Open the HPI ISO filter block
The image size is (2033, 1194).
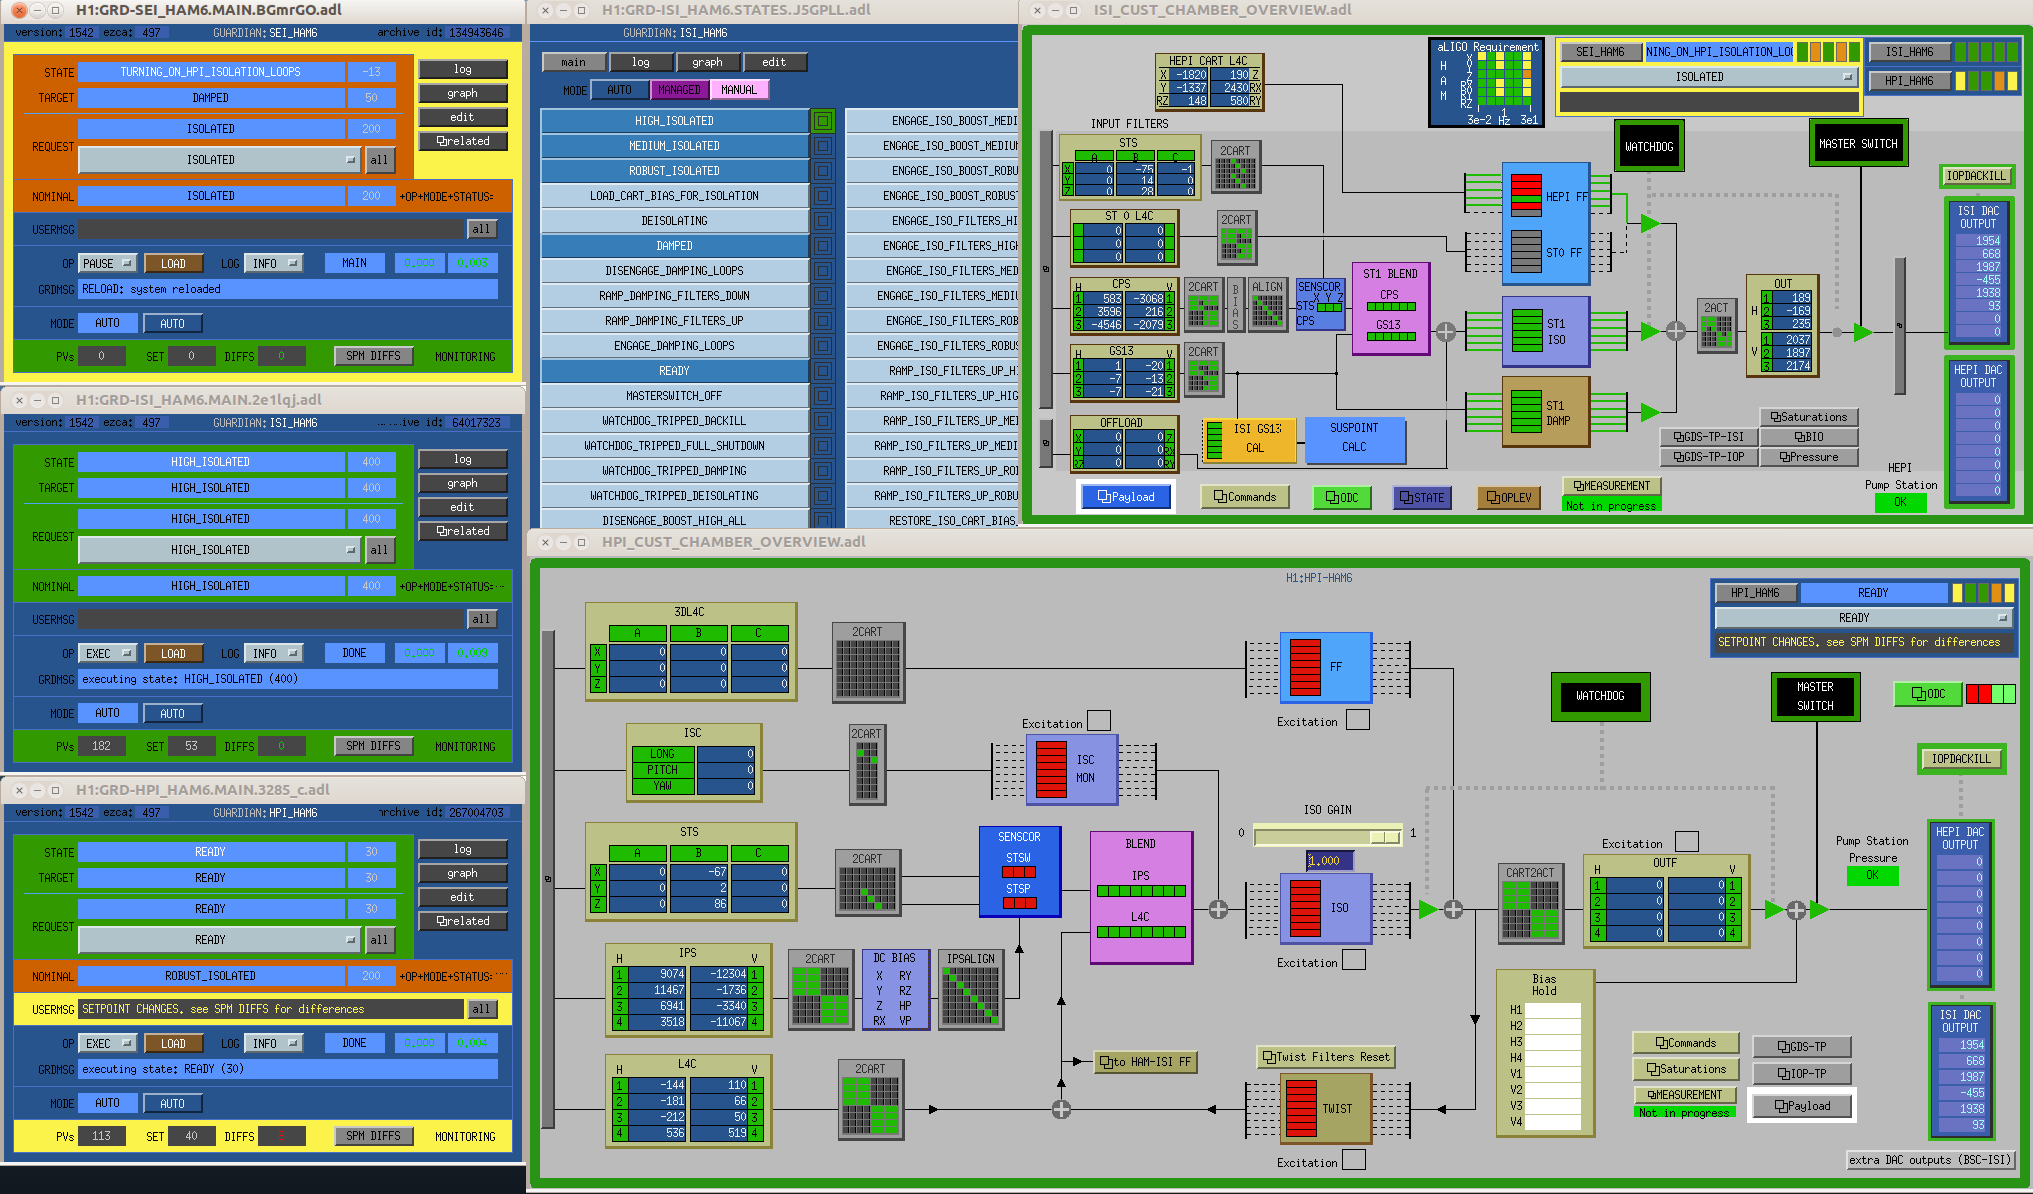pos(1326,908)
